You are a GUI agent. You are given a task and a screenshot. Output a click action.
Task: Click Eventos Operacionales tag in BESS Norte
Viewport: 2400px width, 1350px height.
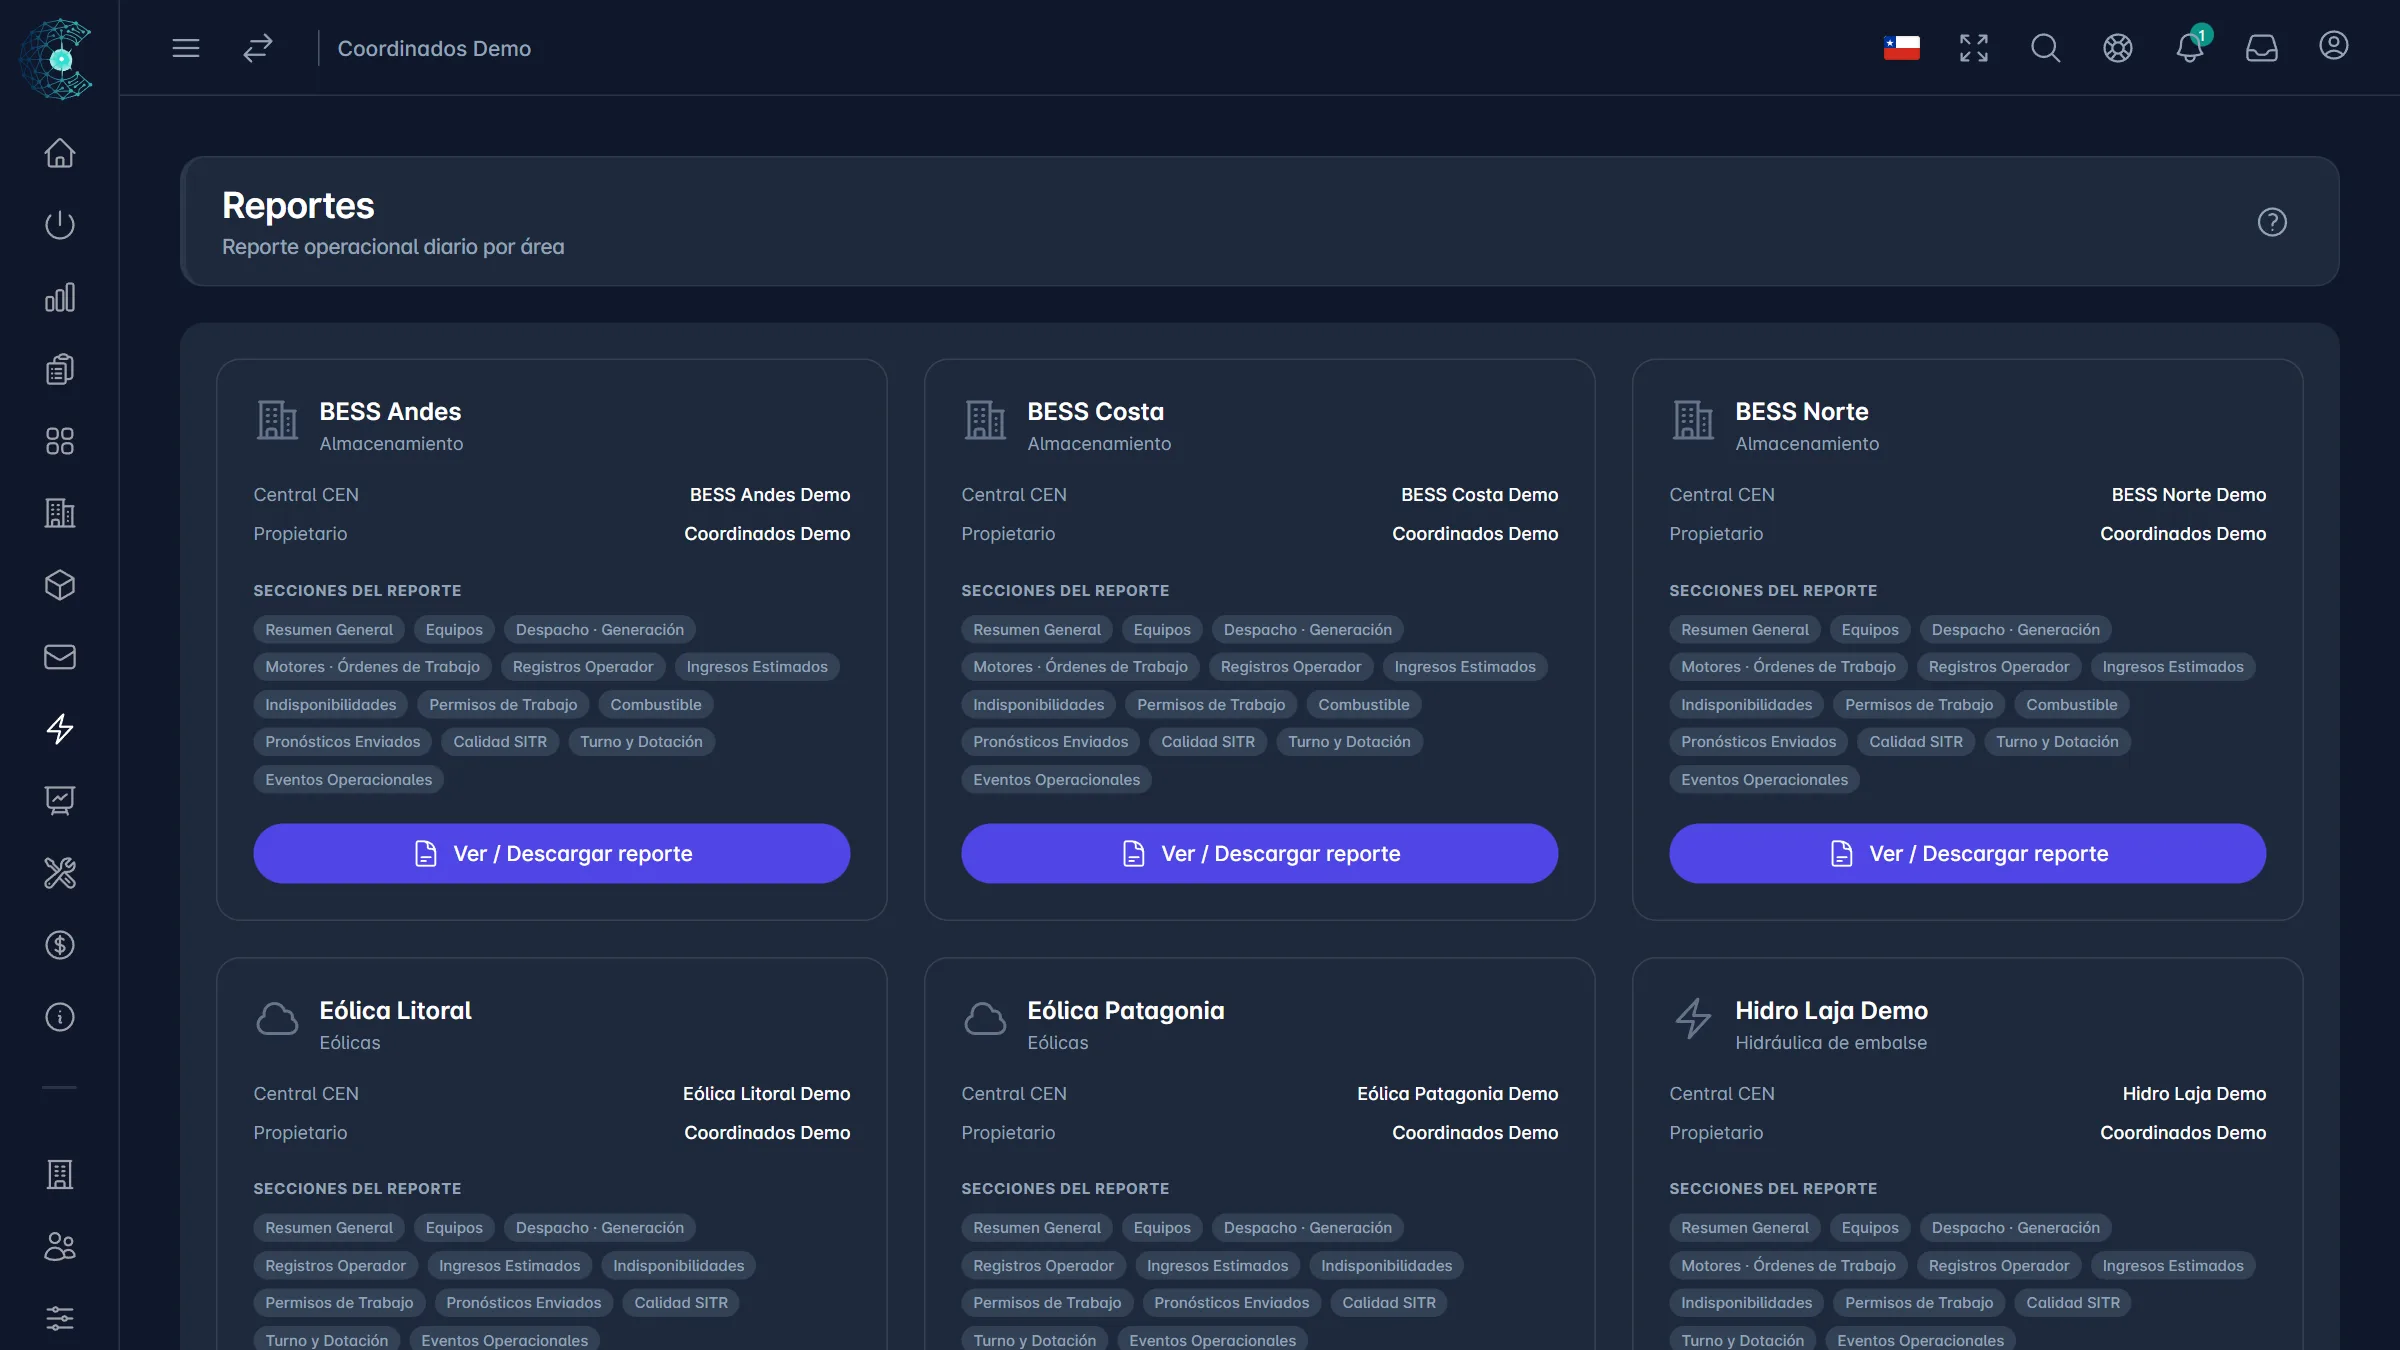pyautogui.click(x=1765, y=780)
